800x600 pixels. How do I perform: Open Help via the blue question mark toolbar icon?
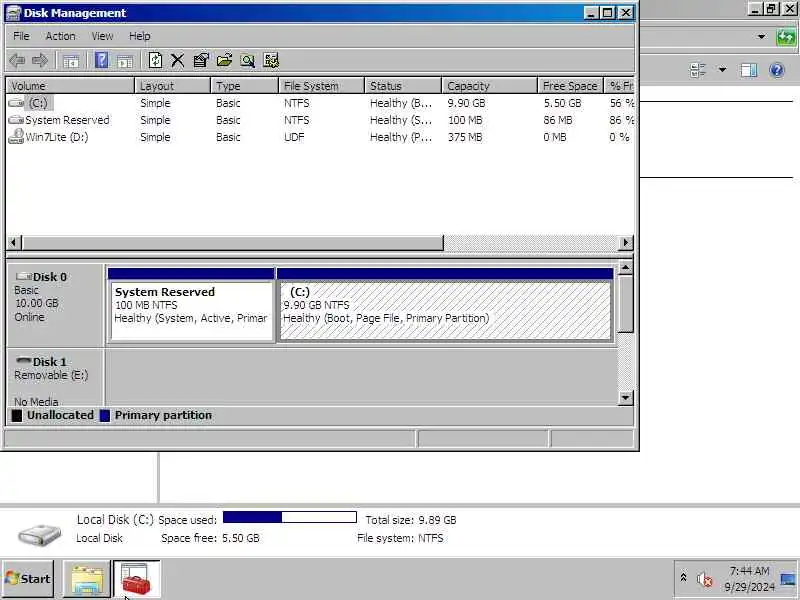point(101,61)
